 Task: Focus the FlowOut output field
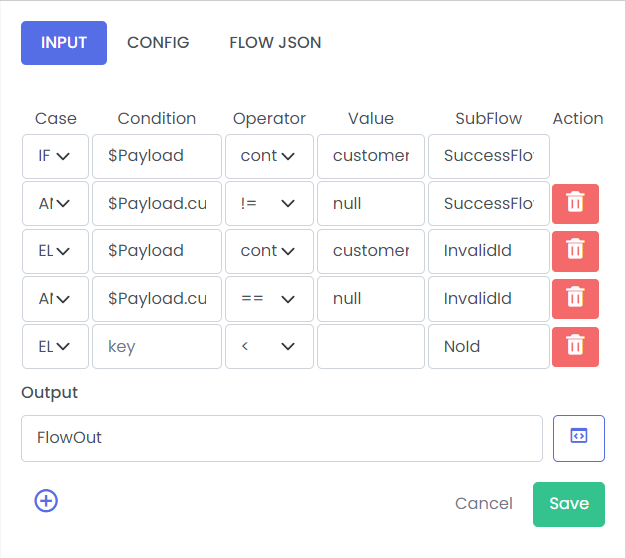click(x=282, y=438)
